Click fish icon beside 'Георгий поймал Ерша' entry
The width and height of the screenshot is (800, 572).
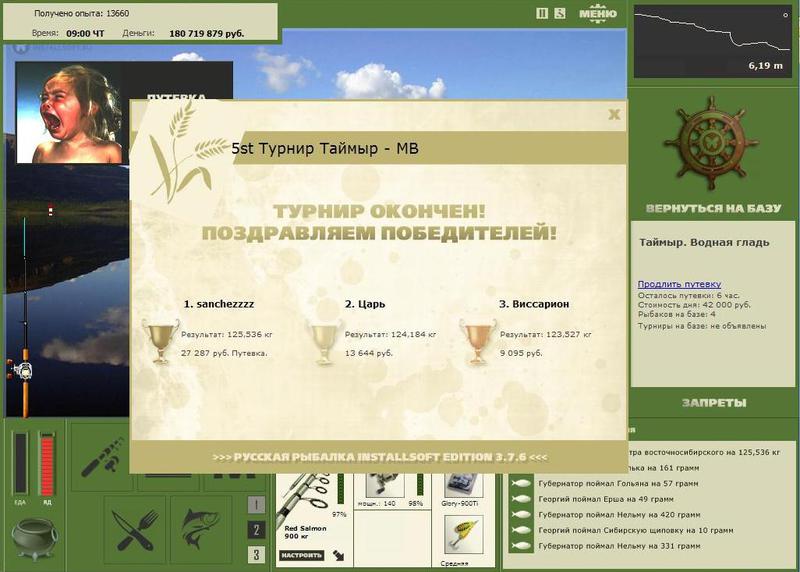click(x=521, y=499)
